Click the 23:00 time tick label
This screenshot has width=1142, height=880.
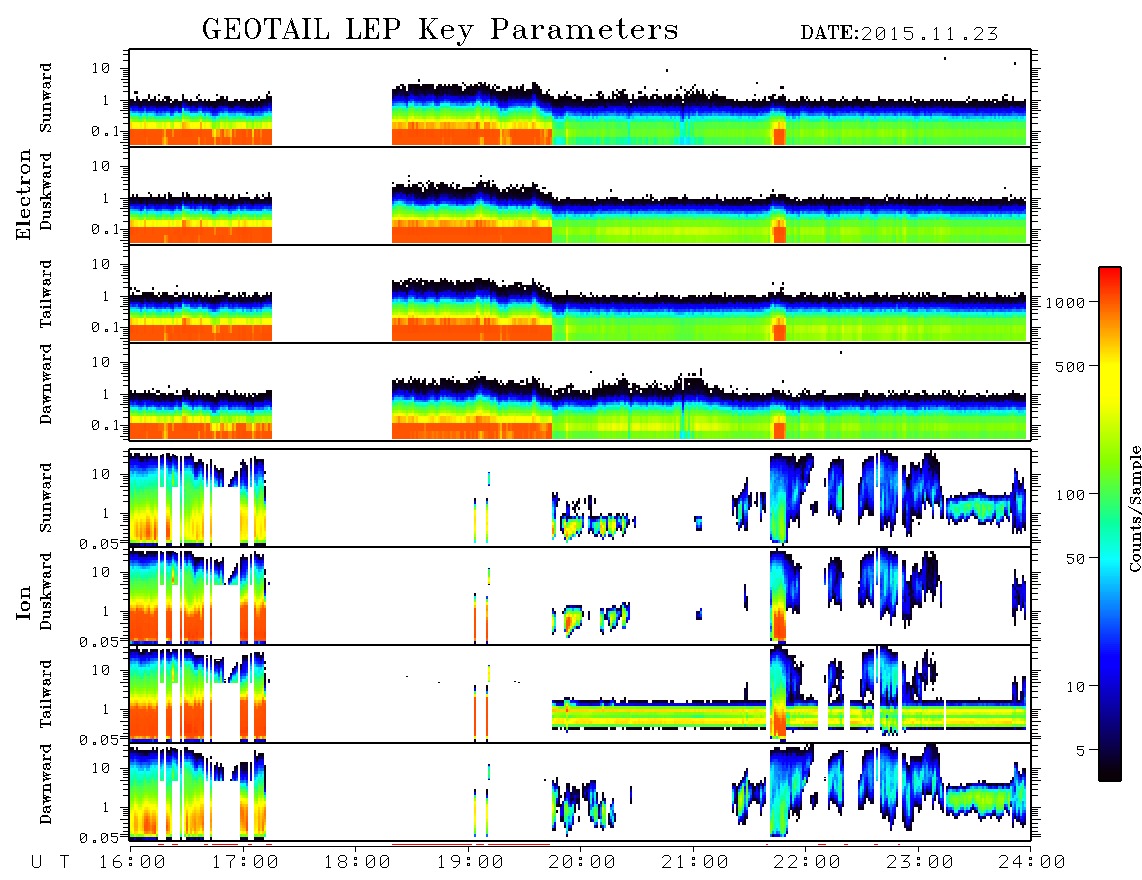pos(920,863)
